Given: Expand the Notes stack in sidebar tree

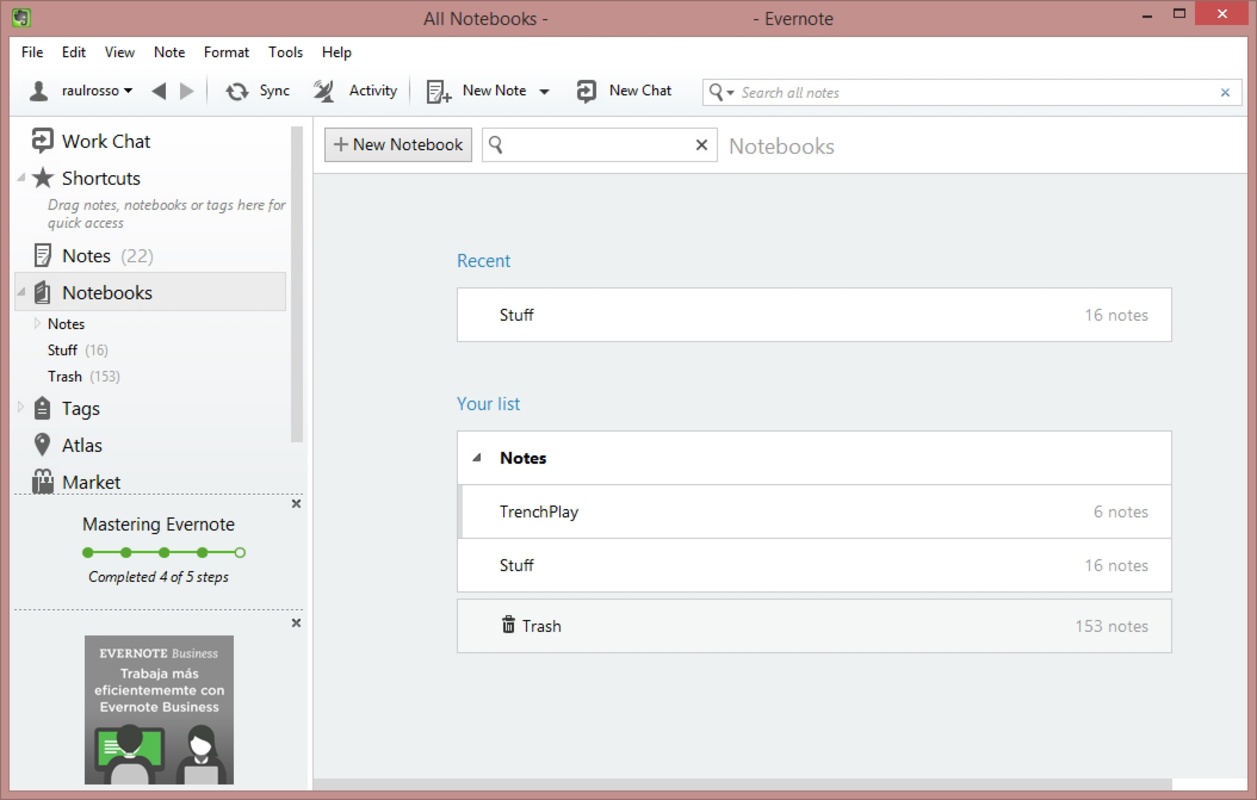Looking at the screenshot, I should pyautogui.click(x=38, y=323).
